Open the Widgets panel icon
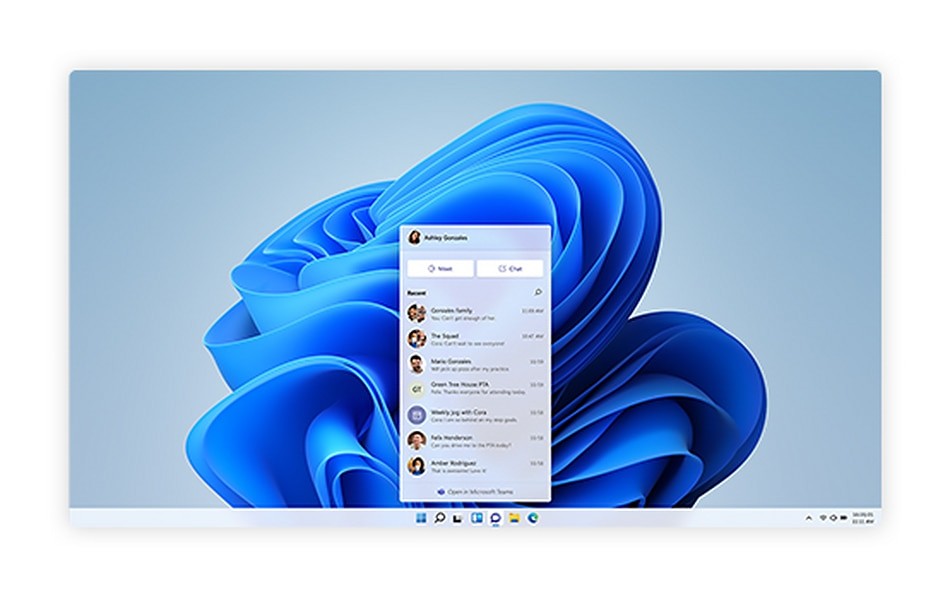The height and width of the screenshot is (600, 950). [x=476, y=518]
